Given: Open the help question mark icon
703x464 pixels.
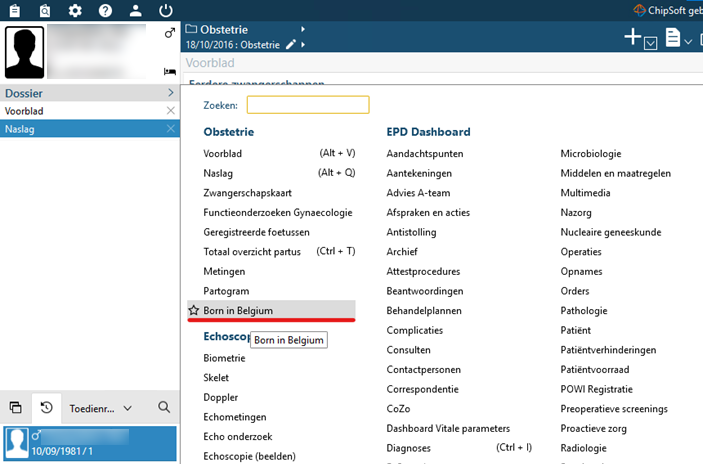Looking at the screenshot, I should (x=106, y=11).
